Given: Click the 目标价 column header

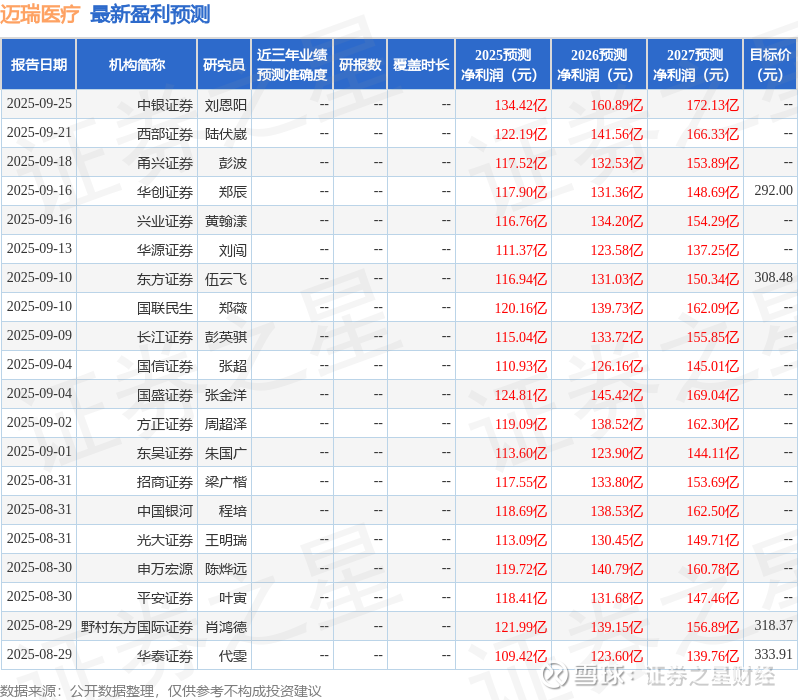Looking at the screenshot, I should 771,64.
